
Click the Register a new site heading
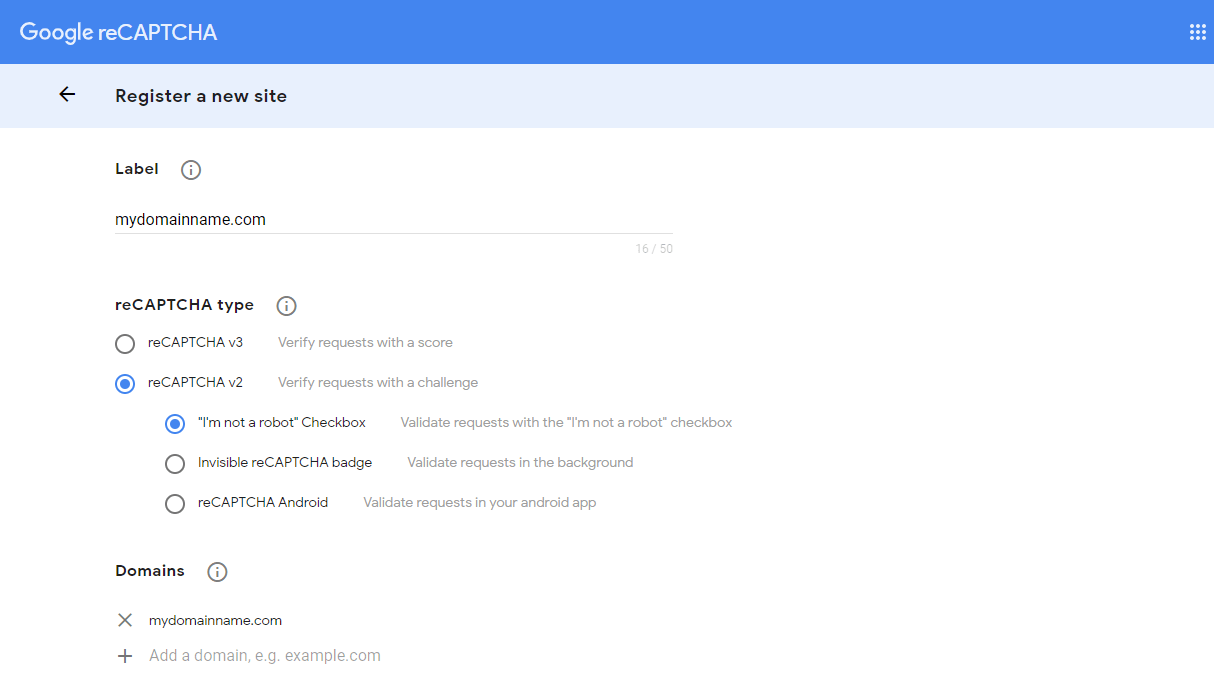click(x=201, y=96)
